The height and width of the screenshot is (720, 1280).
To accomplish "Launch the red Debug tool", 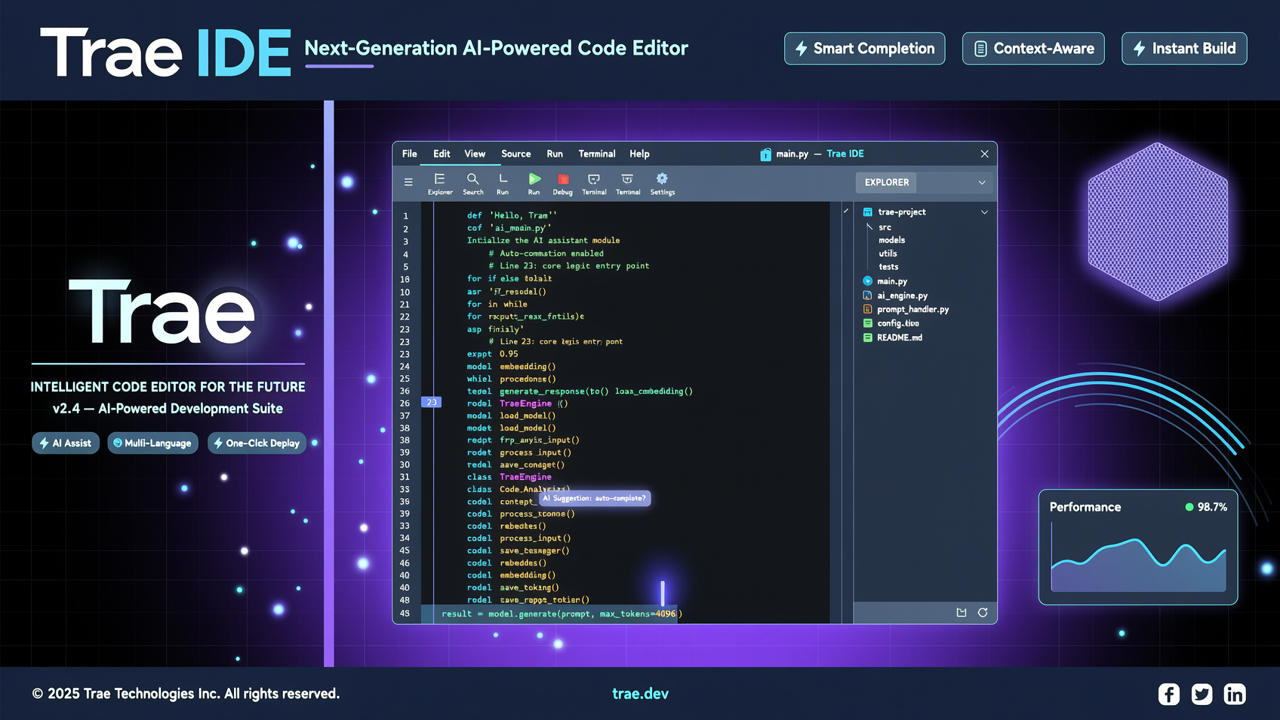I will click(563, 183).
